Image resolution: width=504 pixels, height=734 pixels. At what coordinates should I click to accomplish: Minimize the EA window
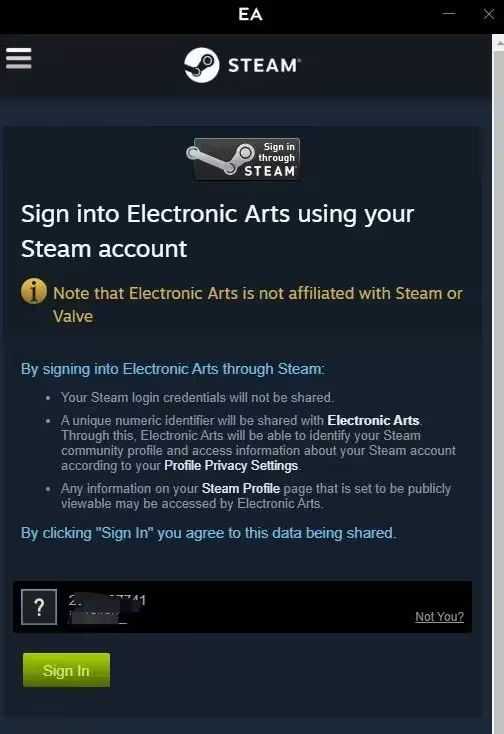tap(449, 14)
